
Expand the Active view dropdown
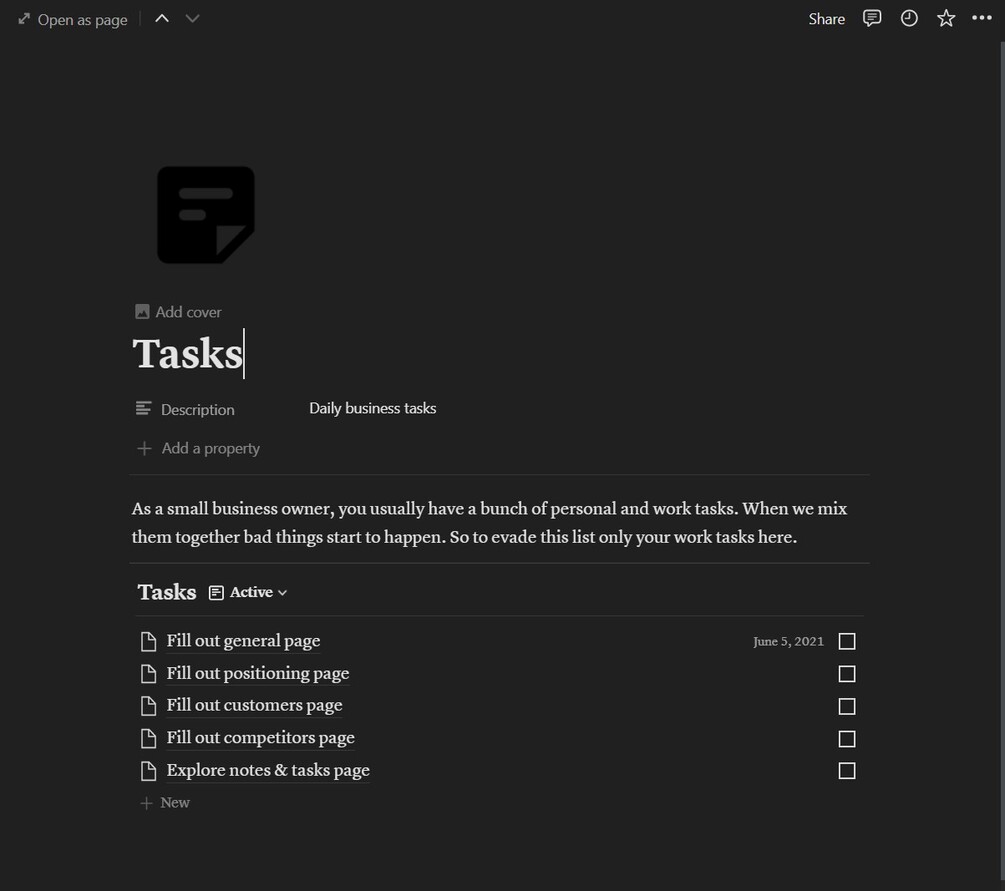(250, 593)
